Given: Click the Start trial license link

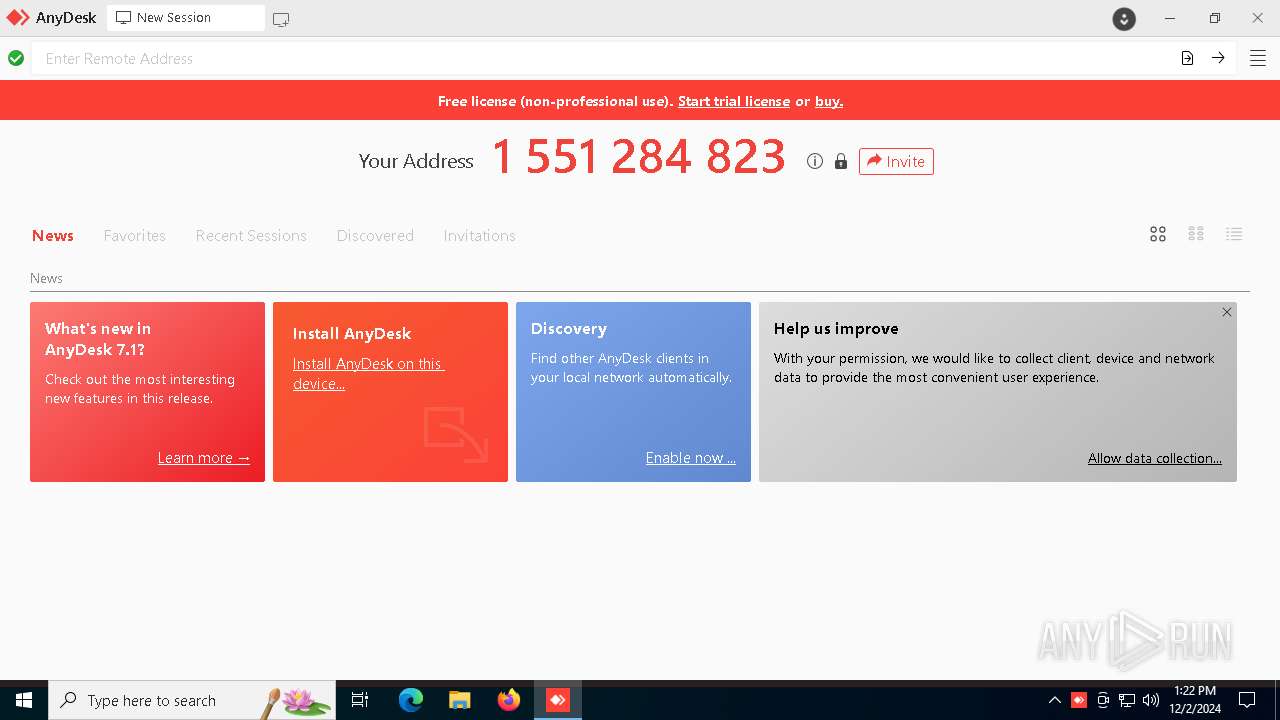Looking at the screenshot, I should (x=734, y=101).
